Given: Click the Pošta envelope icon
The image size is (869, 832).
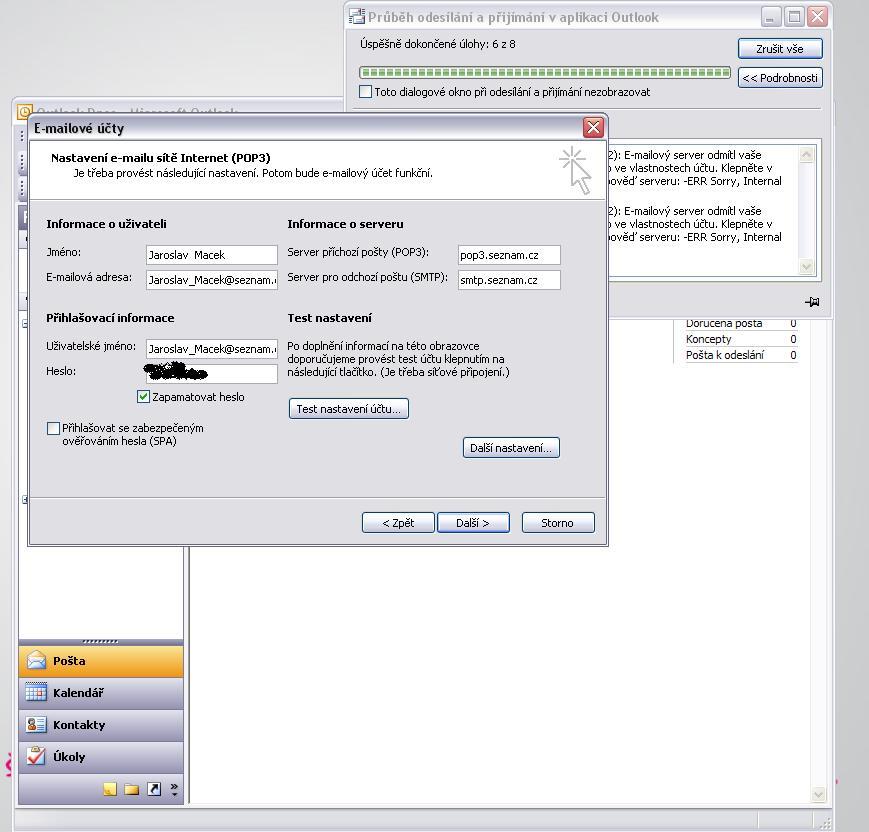Looking at the screenshot, I should pyautogui.click(x=36, y=661).
